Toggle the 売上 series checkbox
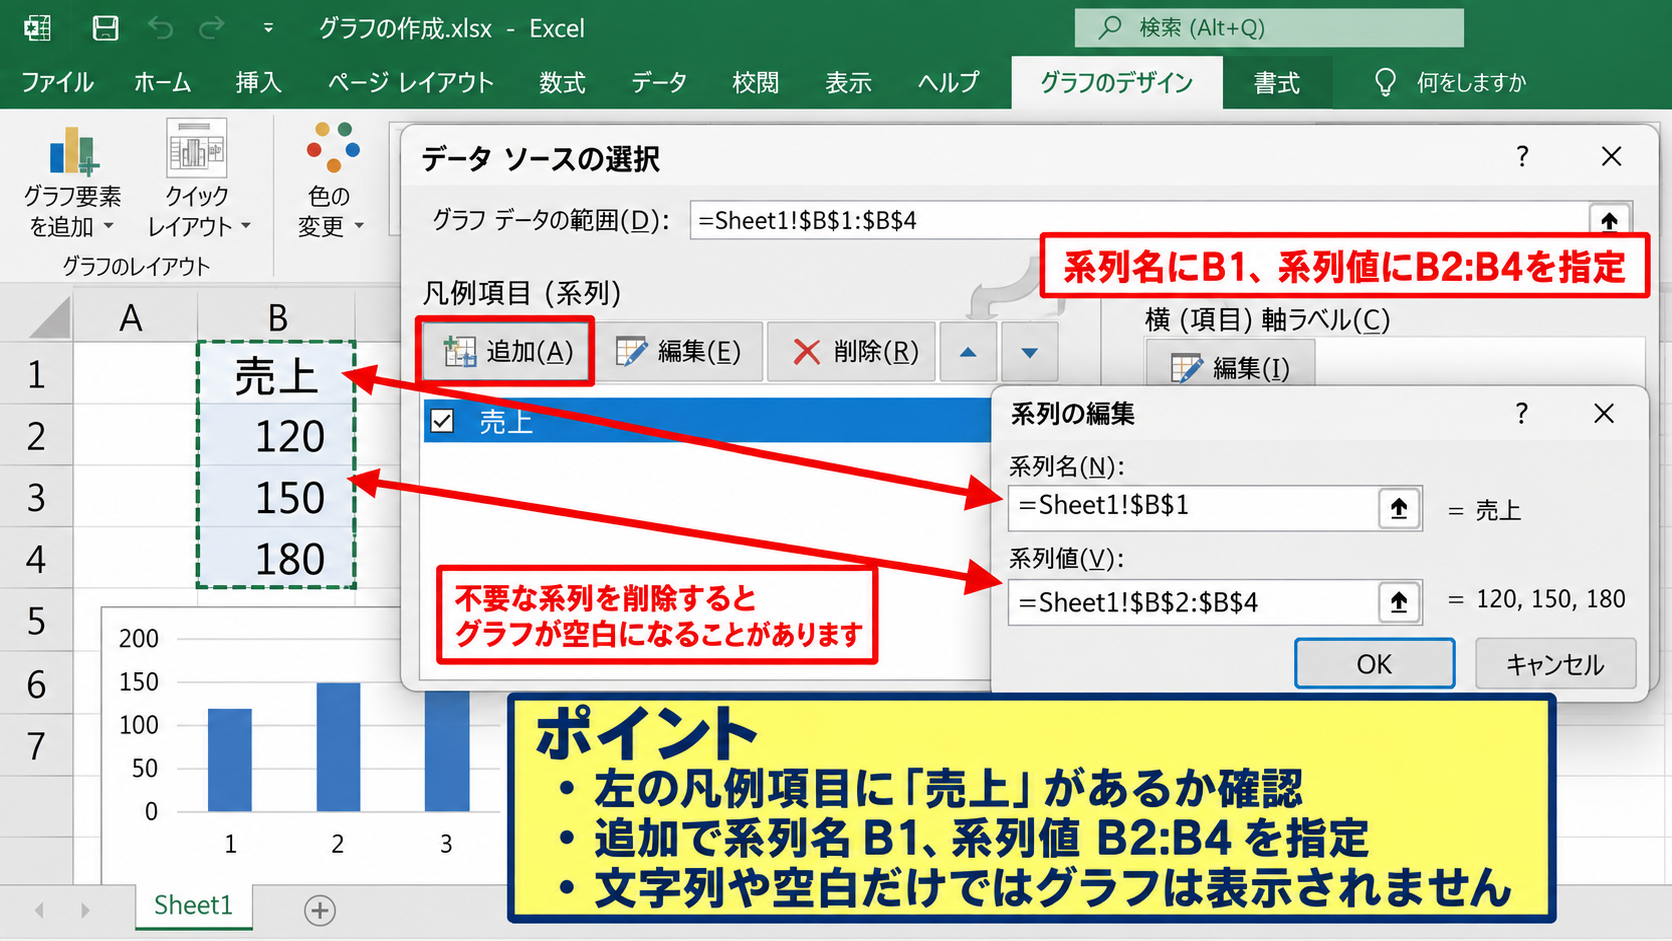1672x941 pixels. tap(442, 421)
